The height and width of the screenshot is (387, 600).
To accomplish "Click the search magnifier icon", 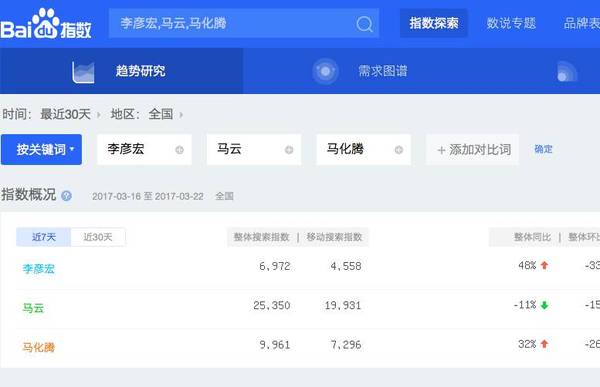I will click(x=364, y=24).
